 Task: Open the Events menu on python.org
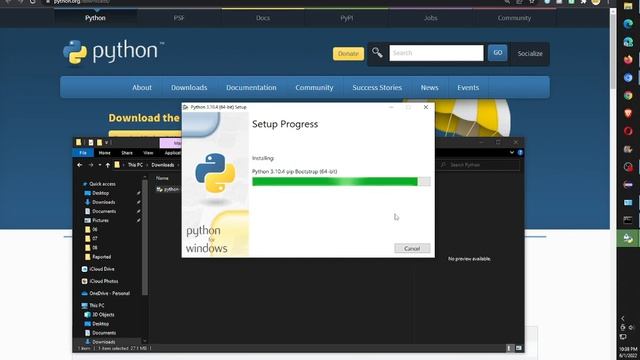click(468, 87)
